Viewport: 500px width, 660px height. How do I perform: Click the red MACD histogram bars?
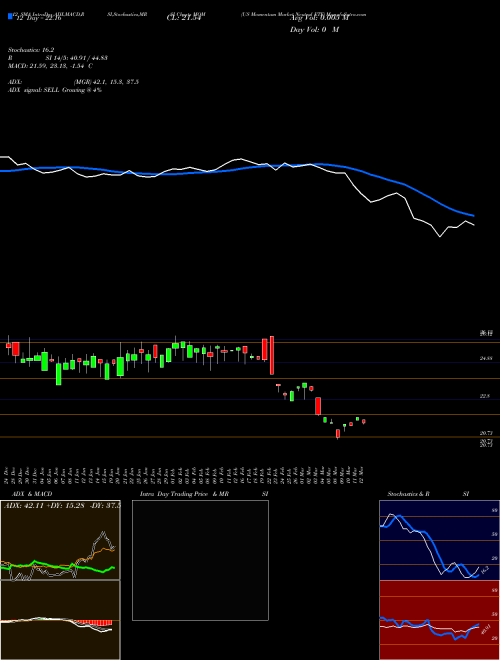(93, 623)
